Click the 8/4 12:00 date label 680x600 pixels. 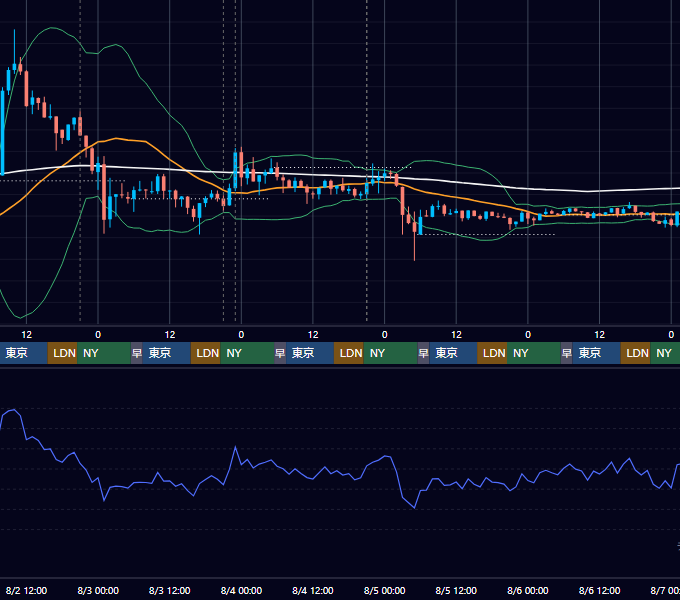[313, 590]
